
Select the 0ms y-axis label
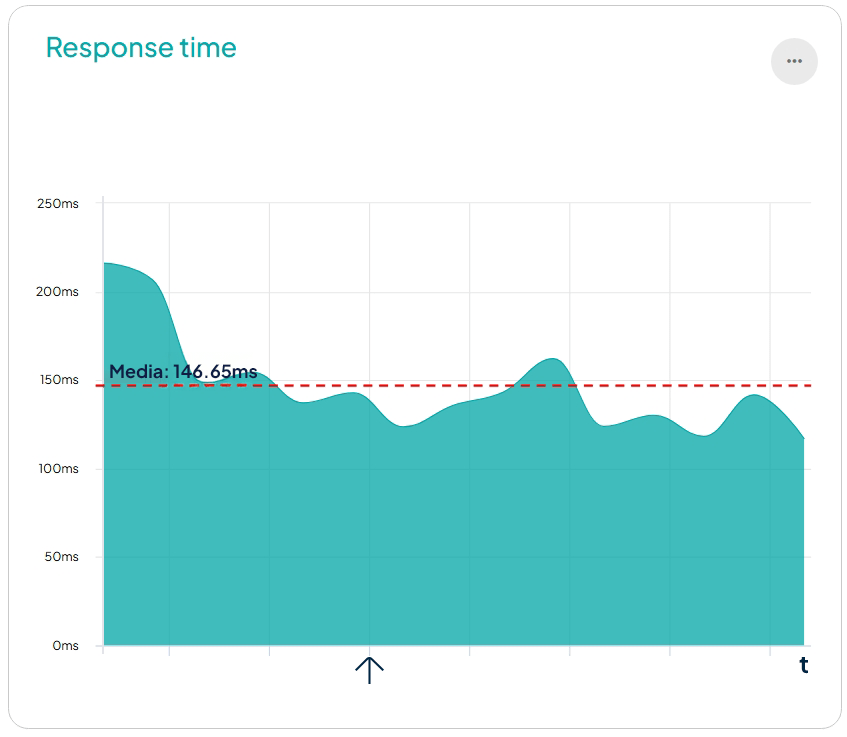64,646
